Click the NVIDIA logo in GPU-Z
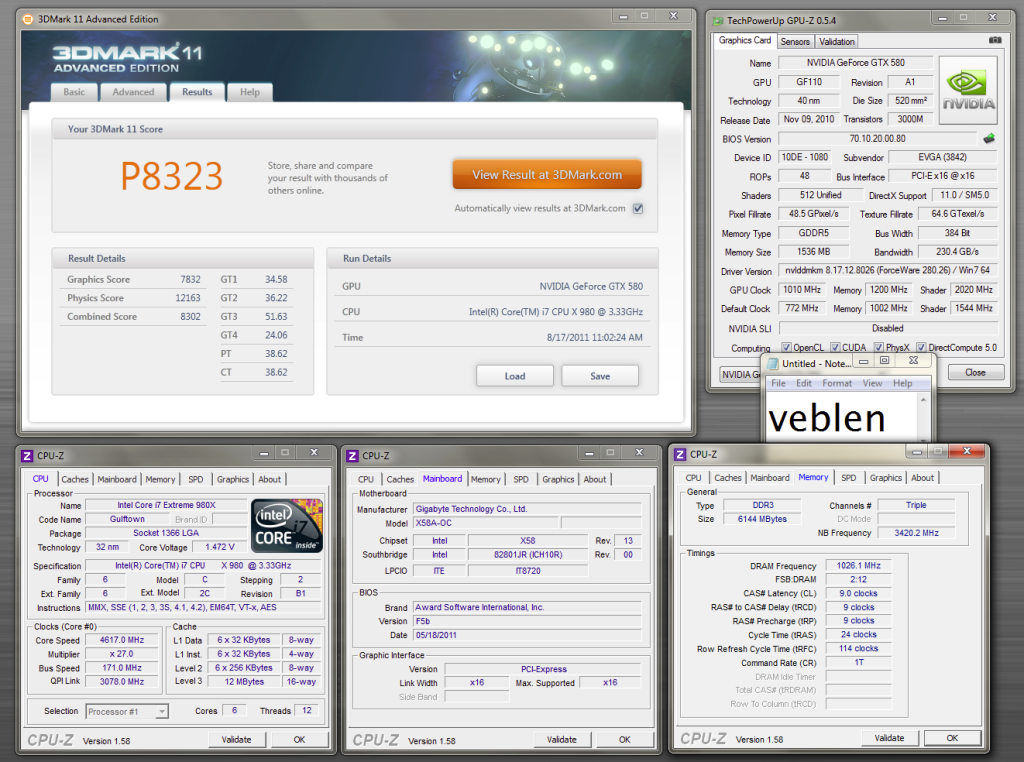1024x762 pixels. click(x=968, y=90)
